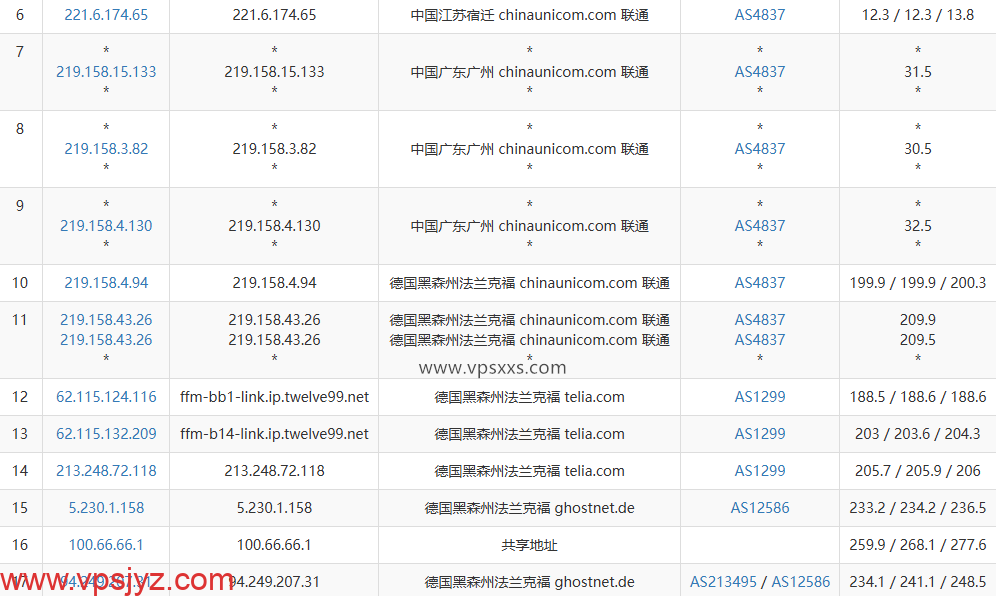The height and width of the screenshot is (596, 996).
Task: Open the blue 219.158.15.133 link in hop 7
Action: (106, 72)
